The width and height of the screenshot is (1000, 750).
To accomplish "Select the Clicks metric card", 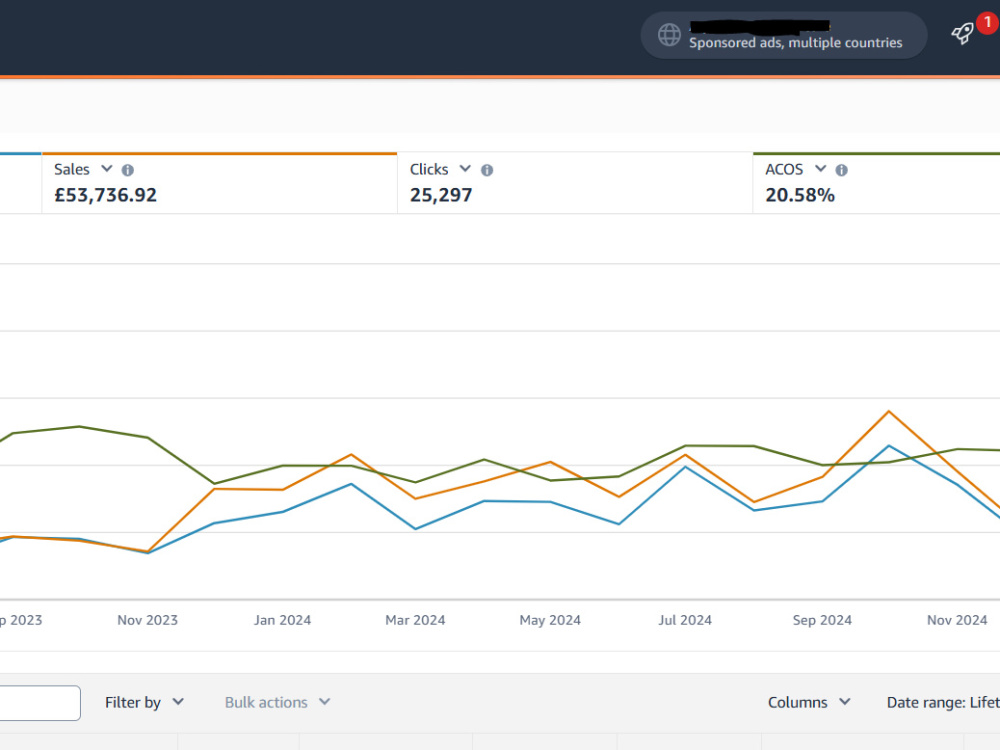I will (x=575, y=183).
